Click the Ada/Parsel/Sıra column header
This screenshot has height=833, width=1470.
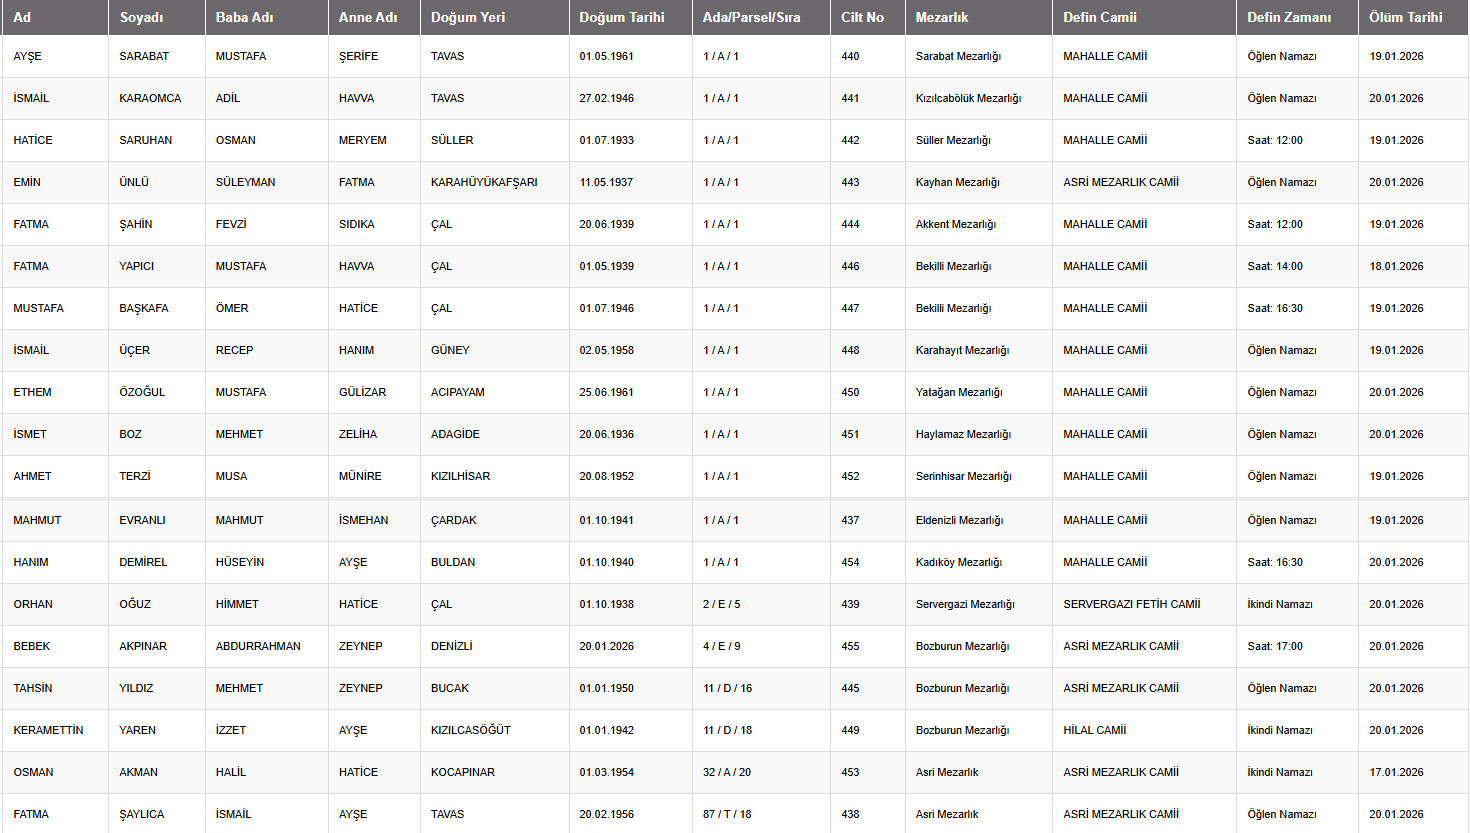click(x=751, y=17)
